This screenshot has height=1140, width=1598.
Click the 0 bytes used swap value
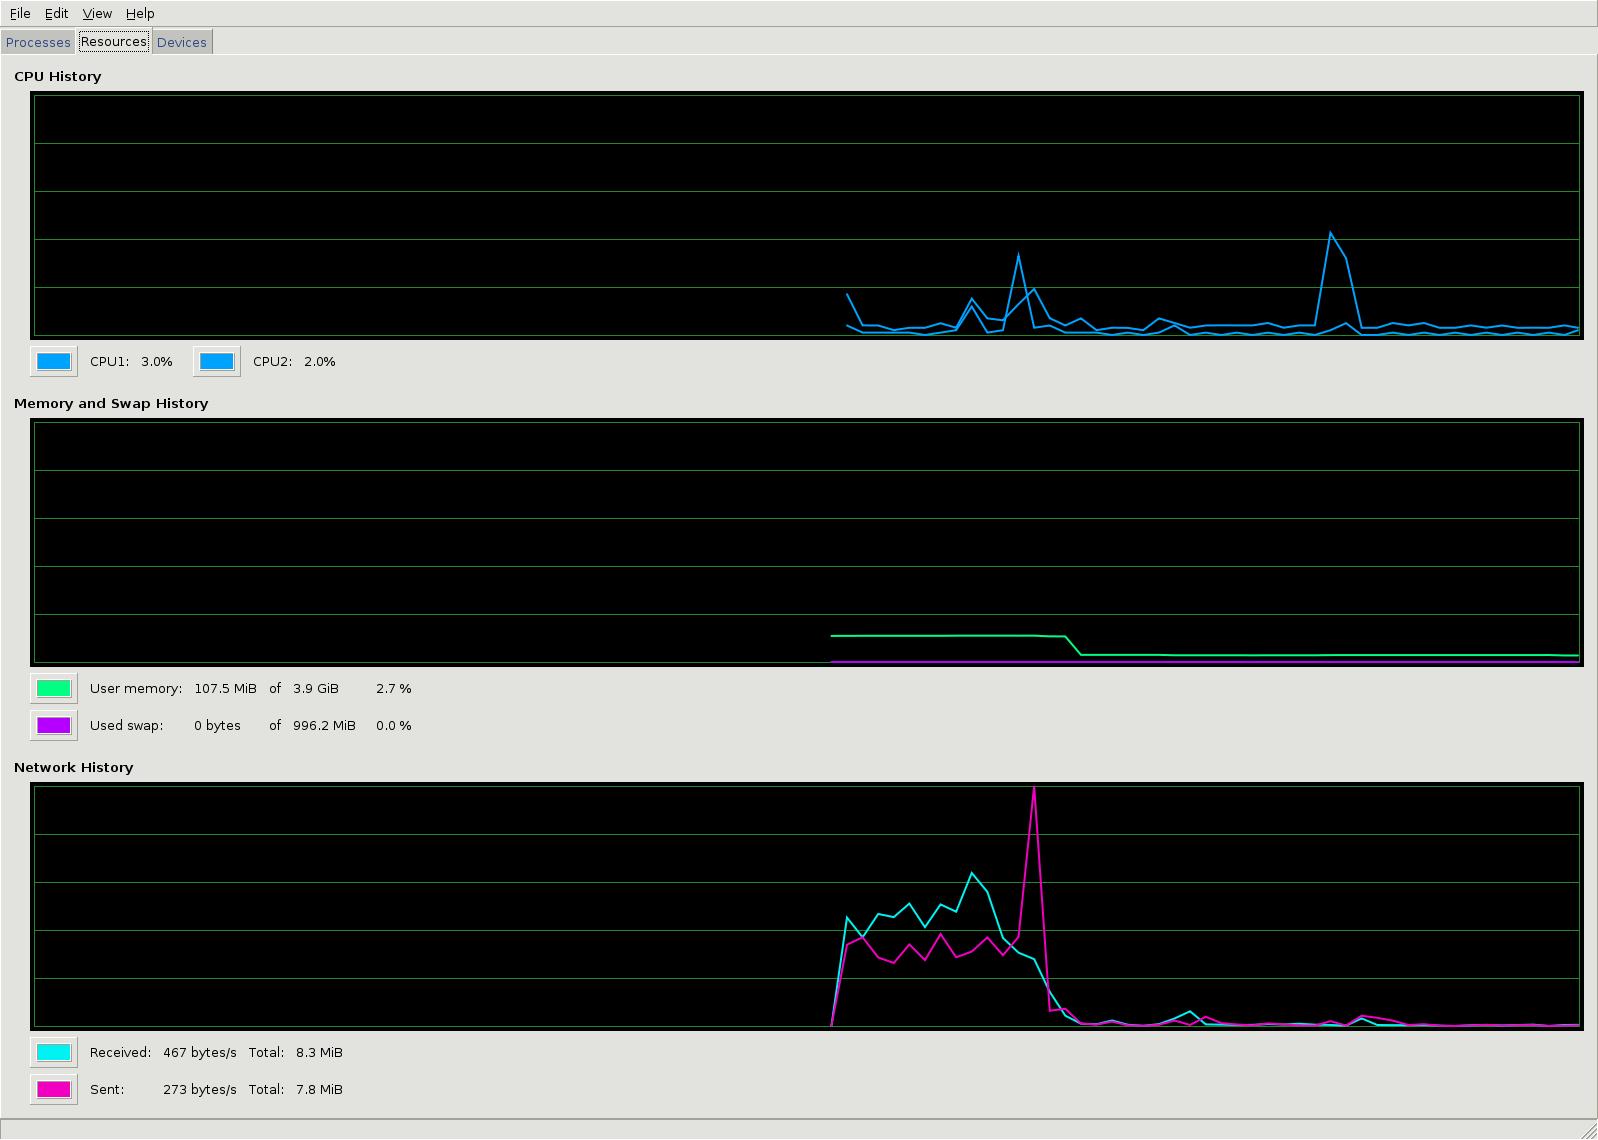217,725
